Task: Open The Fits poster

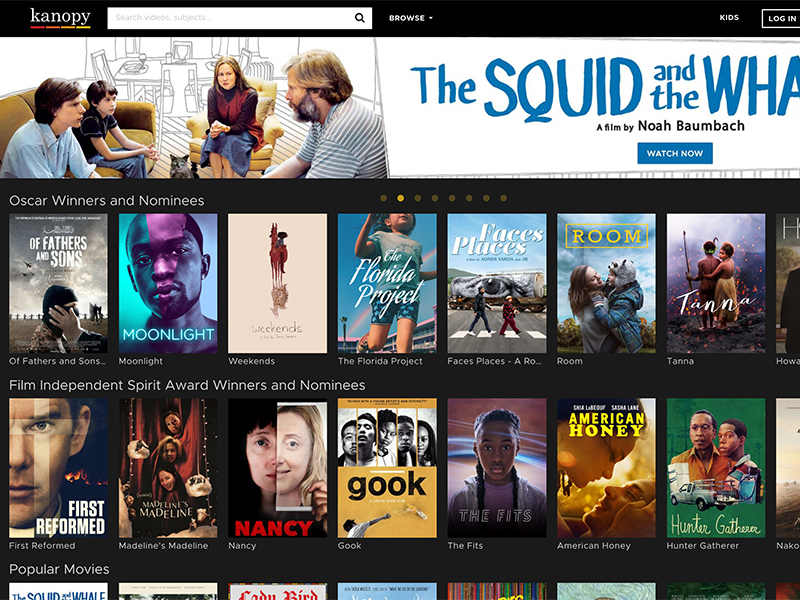Action: point(497,468)
